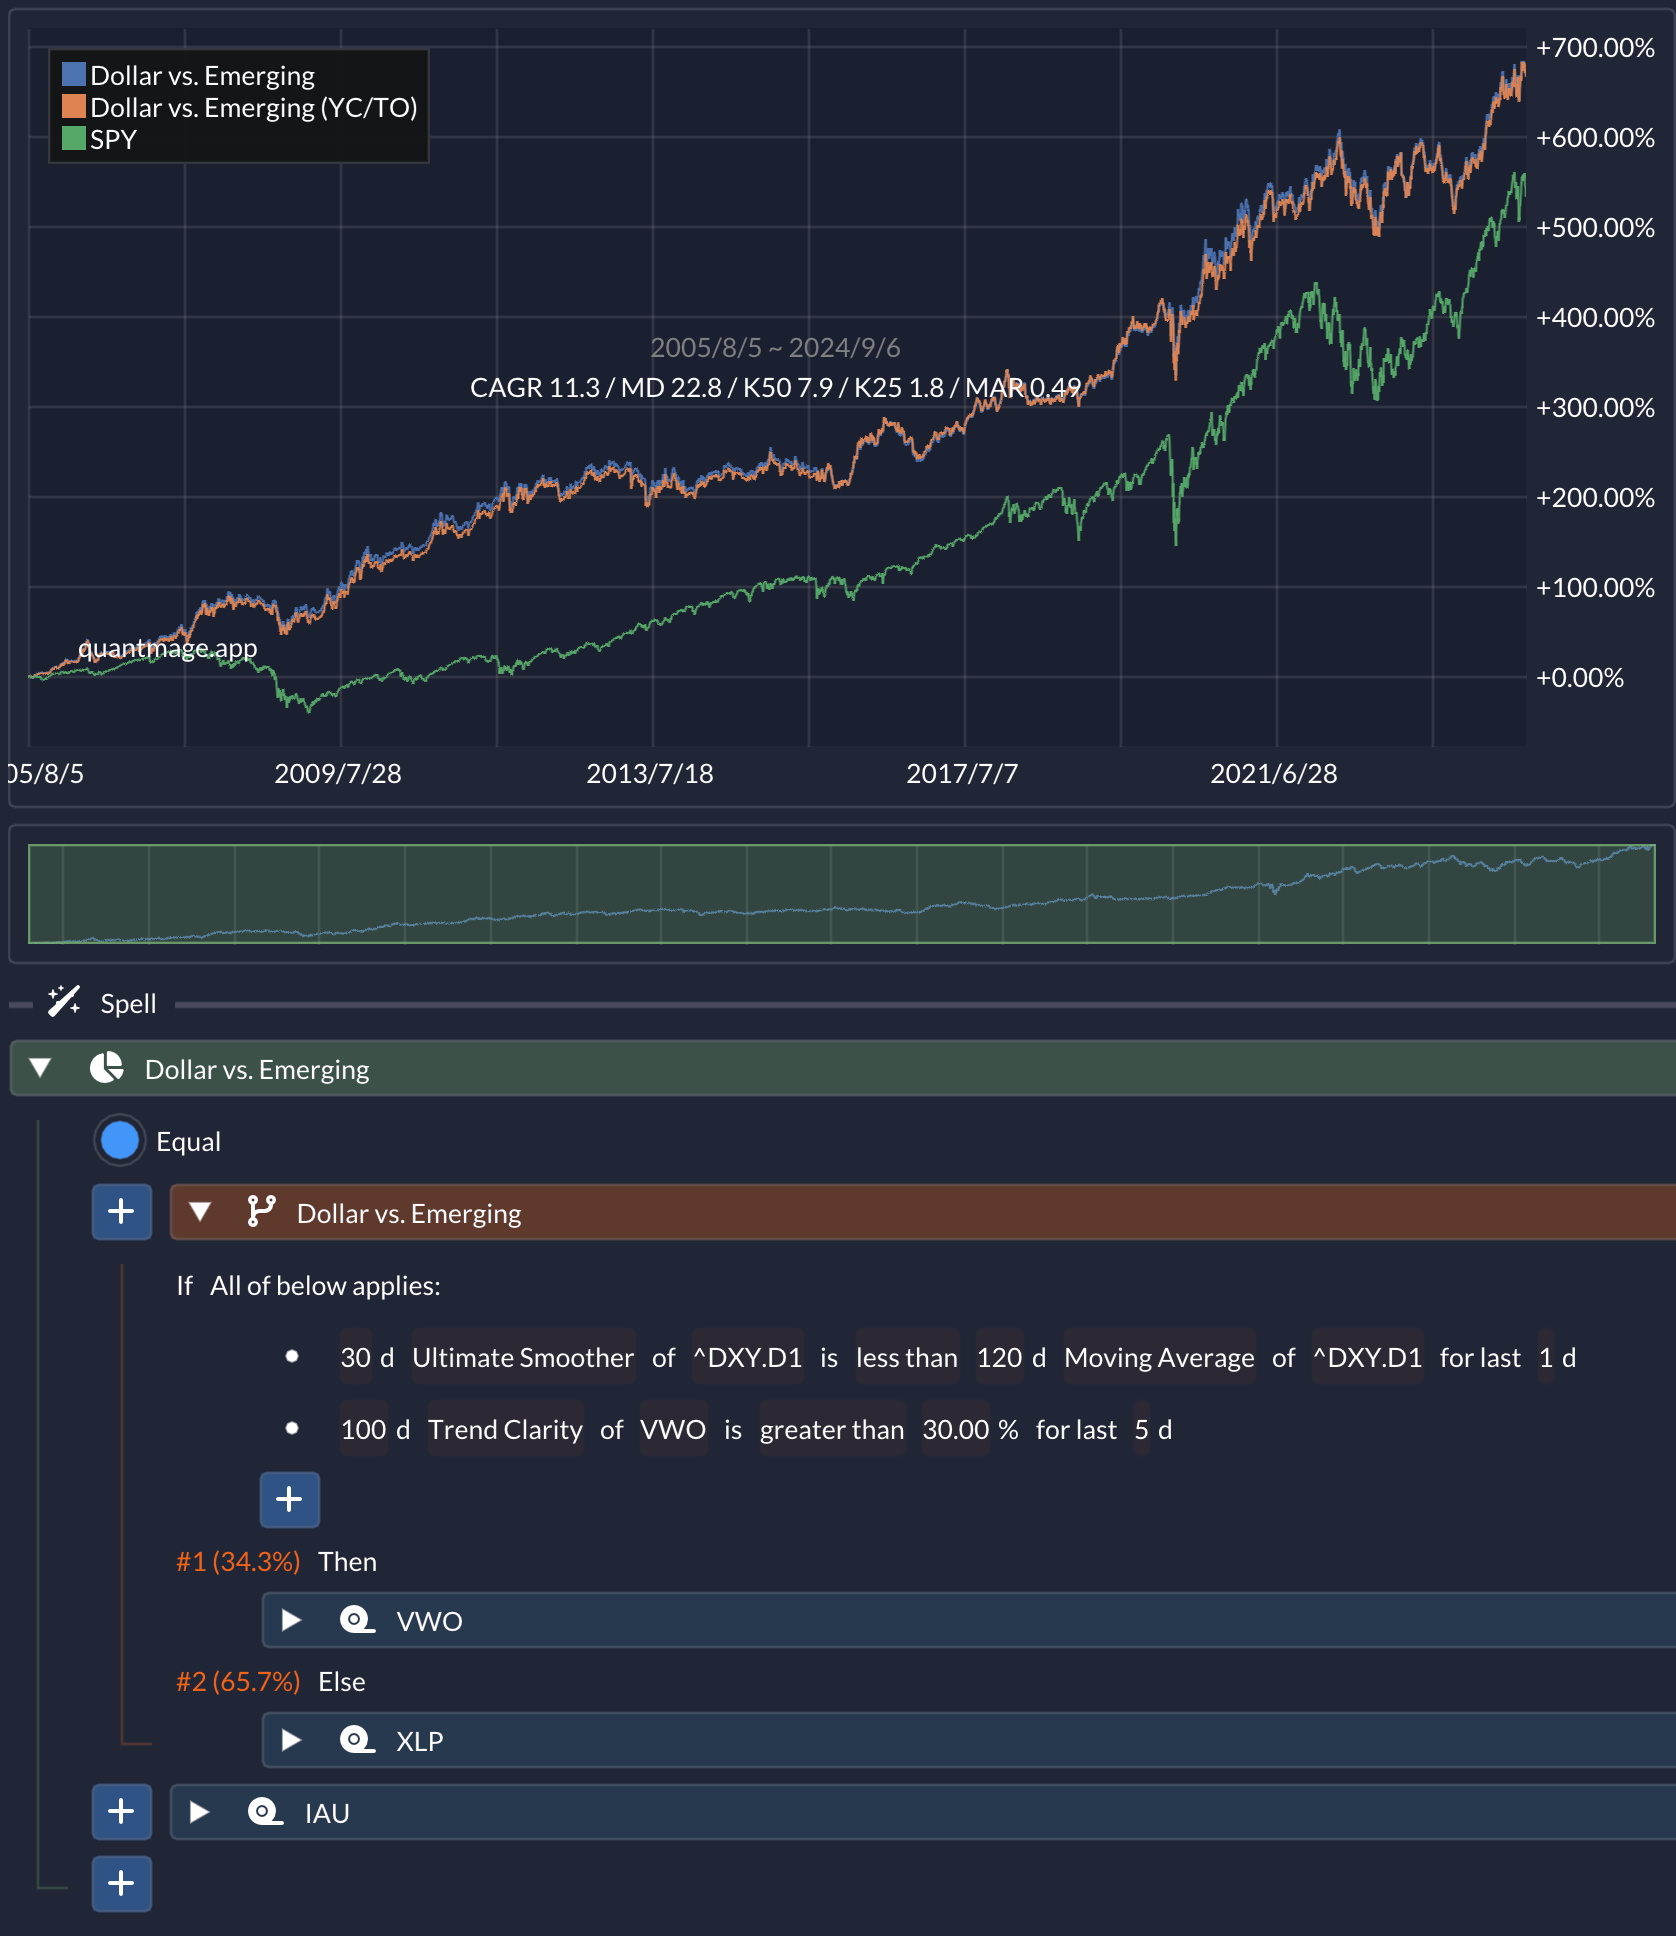Edit the 30.00 % threshold value

point(956,1429)
